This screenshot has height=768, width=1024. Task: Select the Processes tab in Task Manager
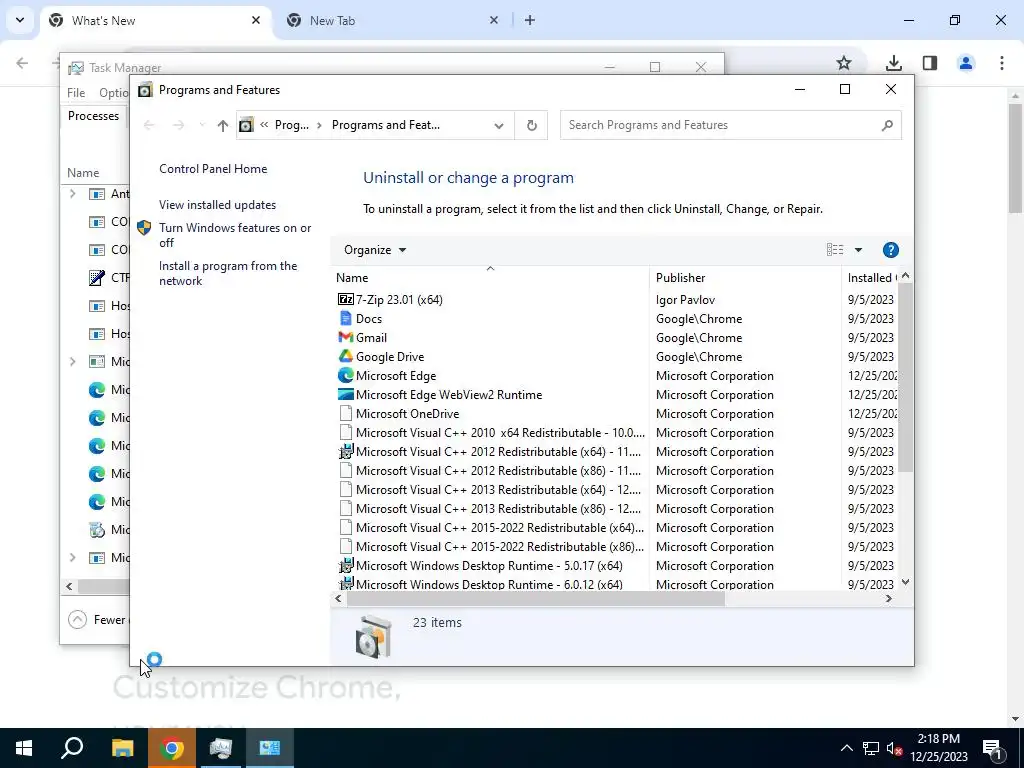point(93,116)
